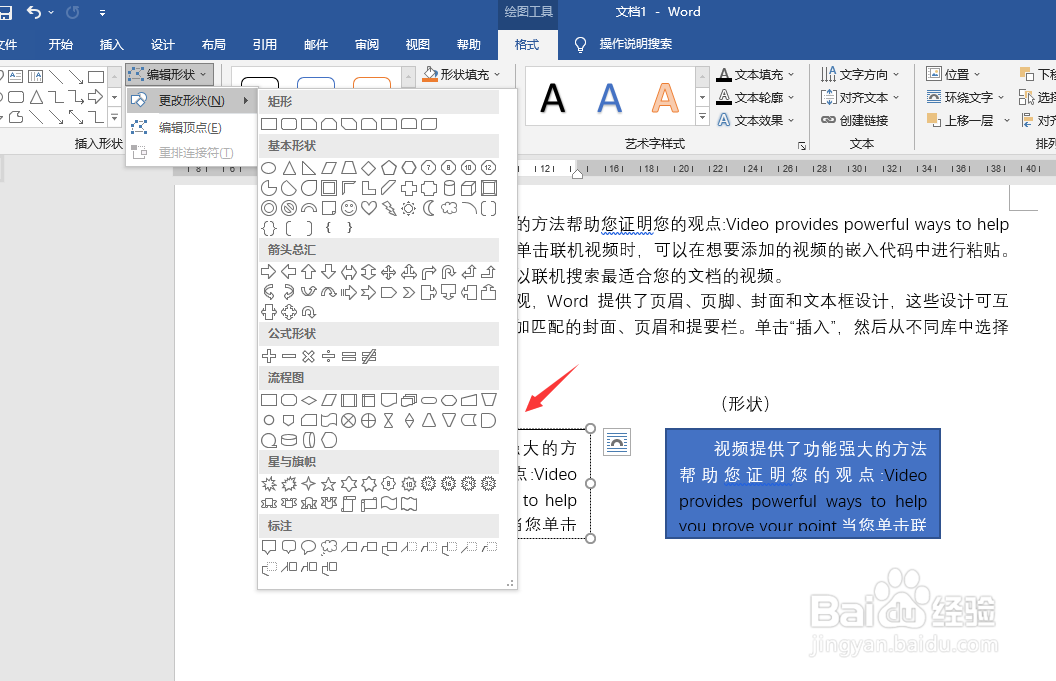Viewport: 1056px width, 681px height.
Task: Choose the cloud basic shape
Action: pyautogui.click(x=449, y=208)
